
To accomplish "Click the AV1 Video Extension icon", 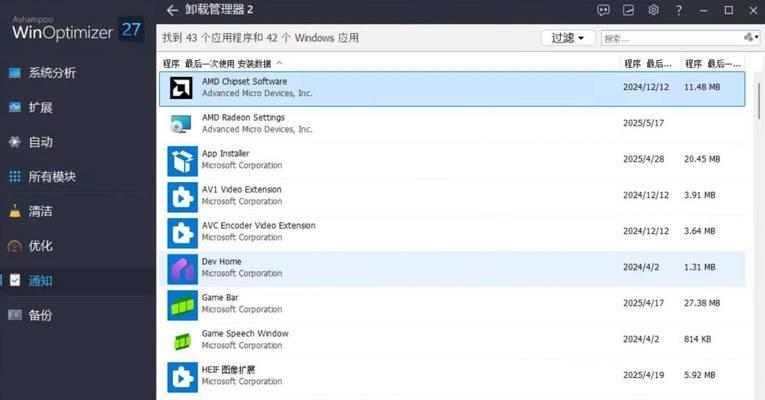I will tap(182, 197).
